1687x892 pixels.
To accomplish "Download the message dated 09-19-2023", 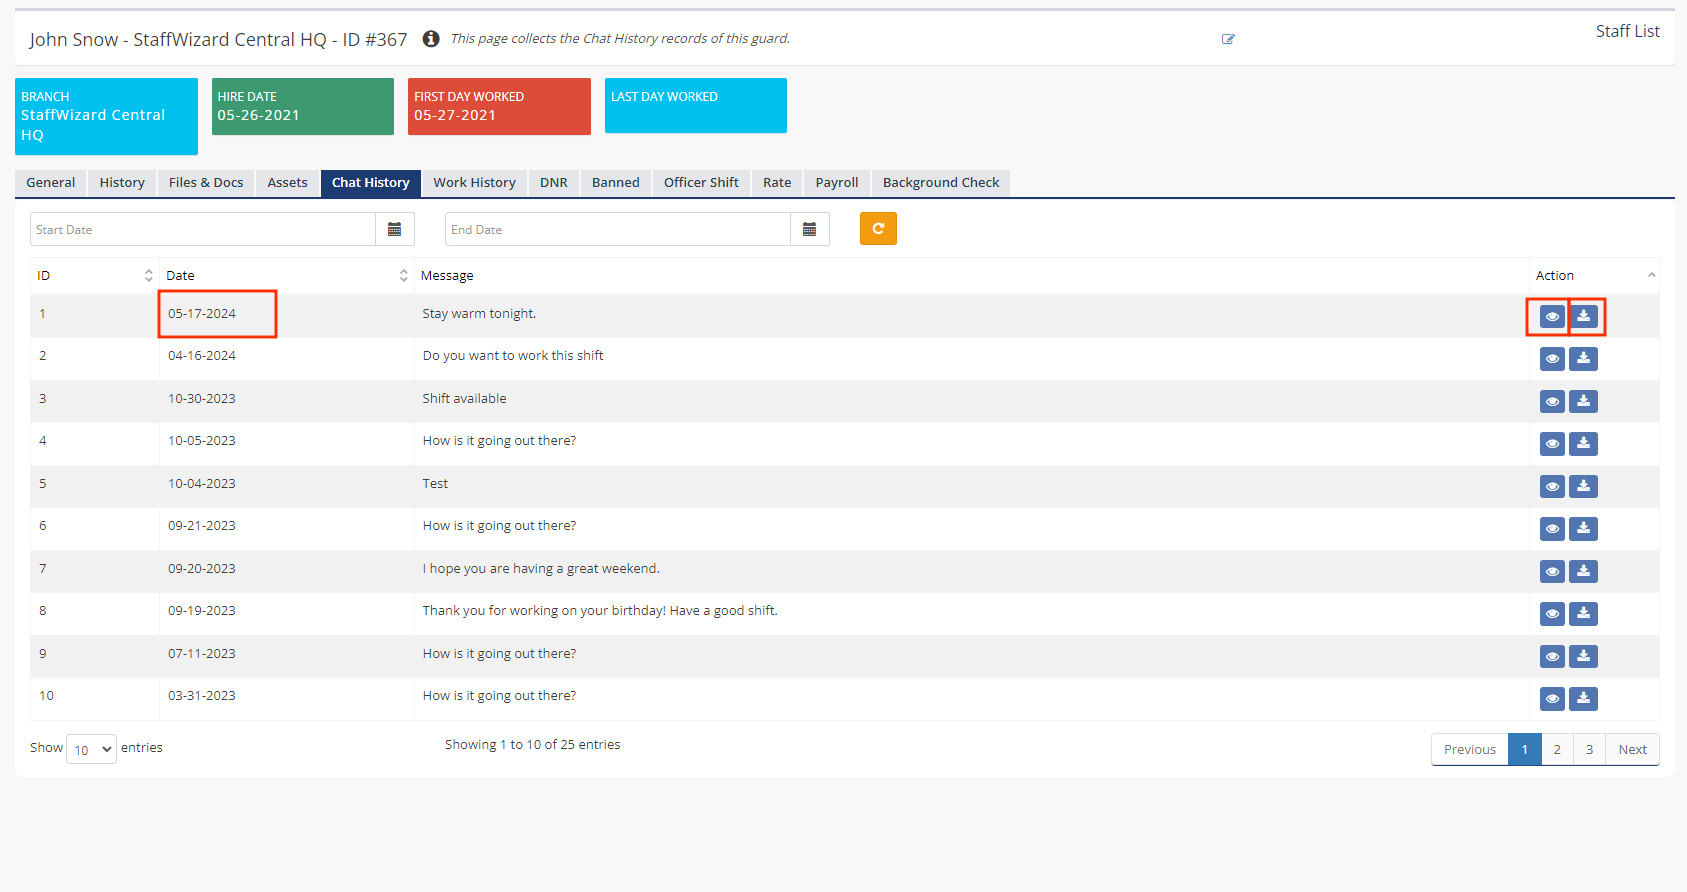I will coord(1583,614).
